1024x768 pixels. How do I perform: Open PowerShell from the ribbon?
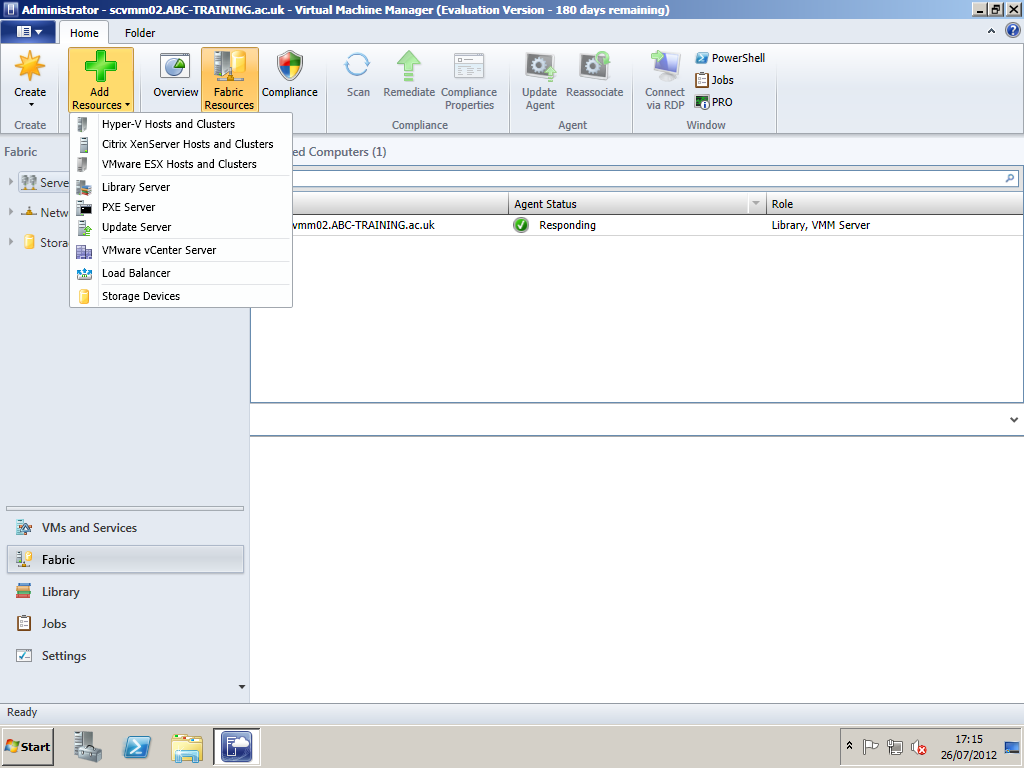point(730,58)
